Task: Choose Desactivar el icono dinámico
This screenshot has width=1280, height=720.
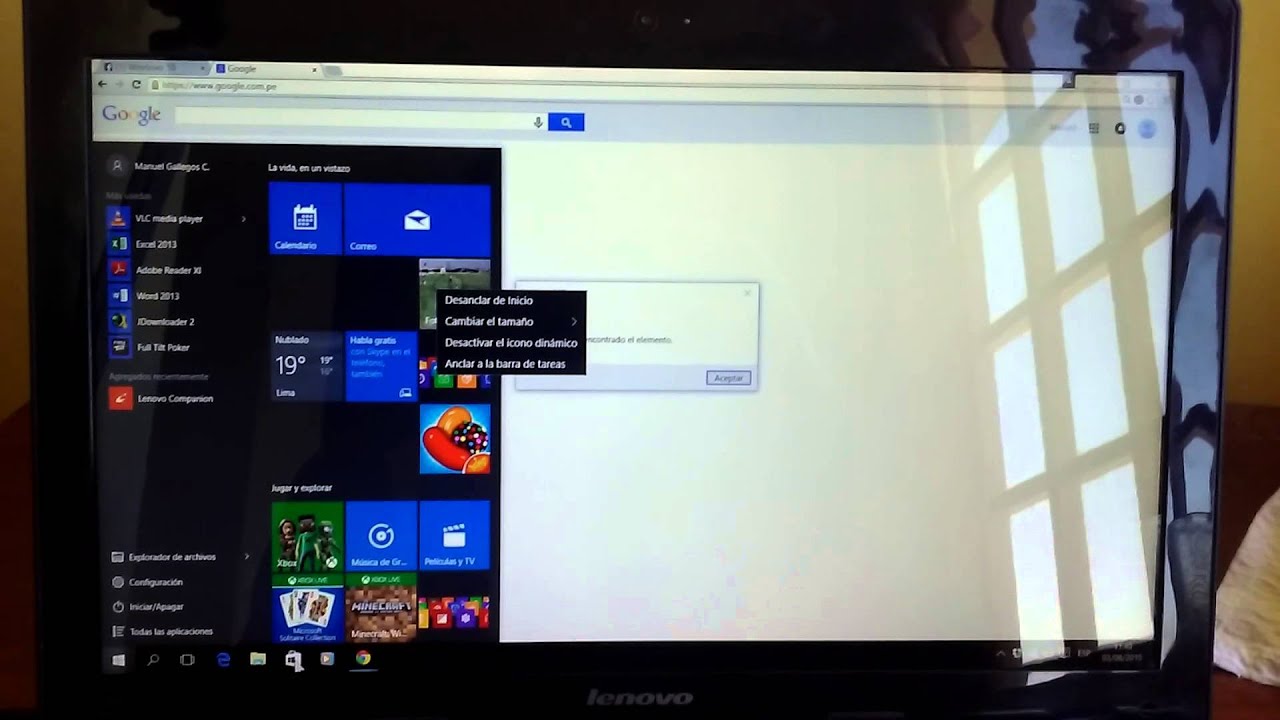Action: coord(511,343)
